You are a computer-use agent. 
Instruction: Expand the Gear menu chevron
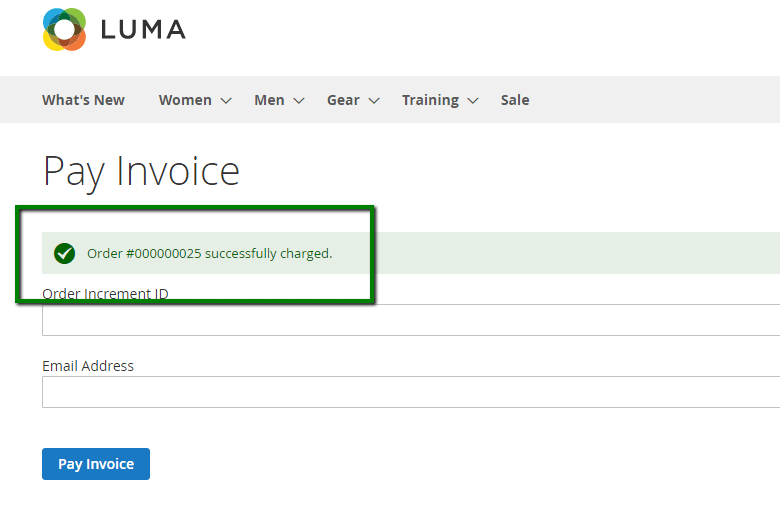pos(374,101)
